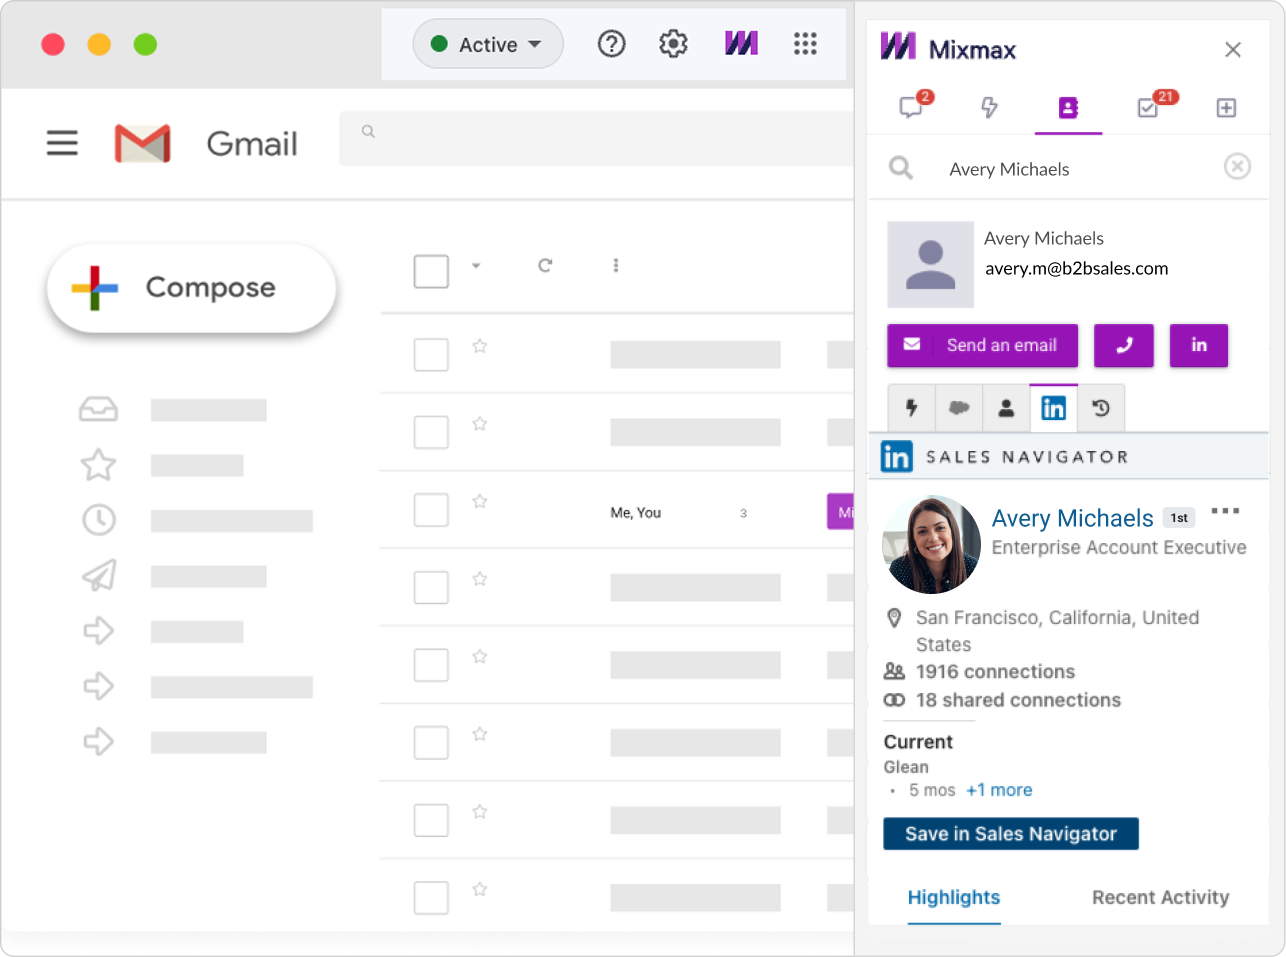Call the contact with phone button
The height and width of the screenshot is (957, 1286).
tap(1124, 345)
